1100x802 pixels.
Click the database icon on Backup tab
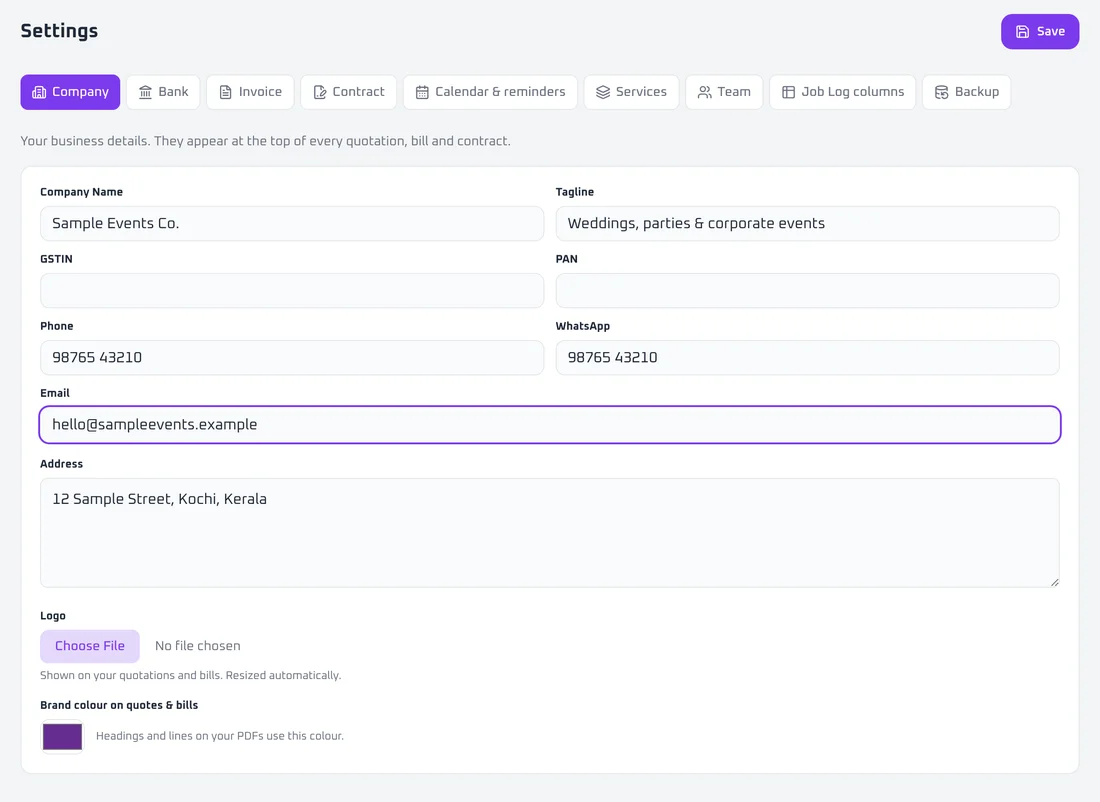pos(941,92)
